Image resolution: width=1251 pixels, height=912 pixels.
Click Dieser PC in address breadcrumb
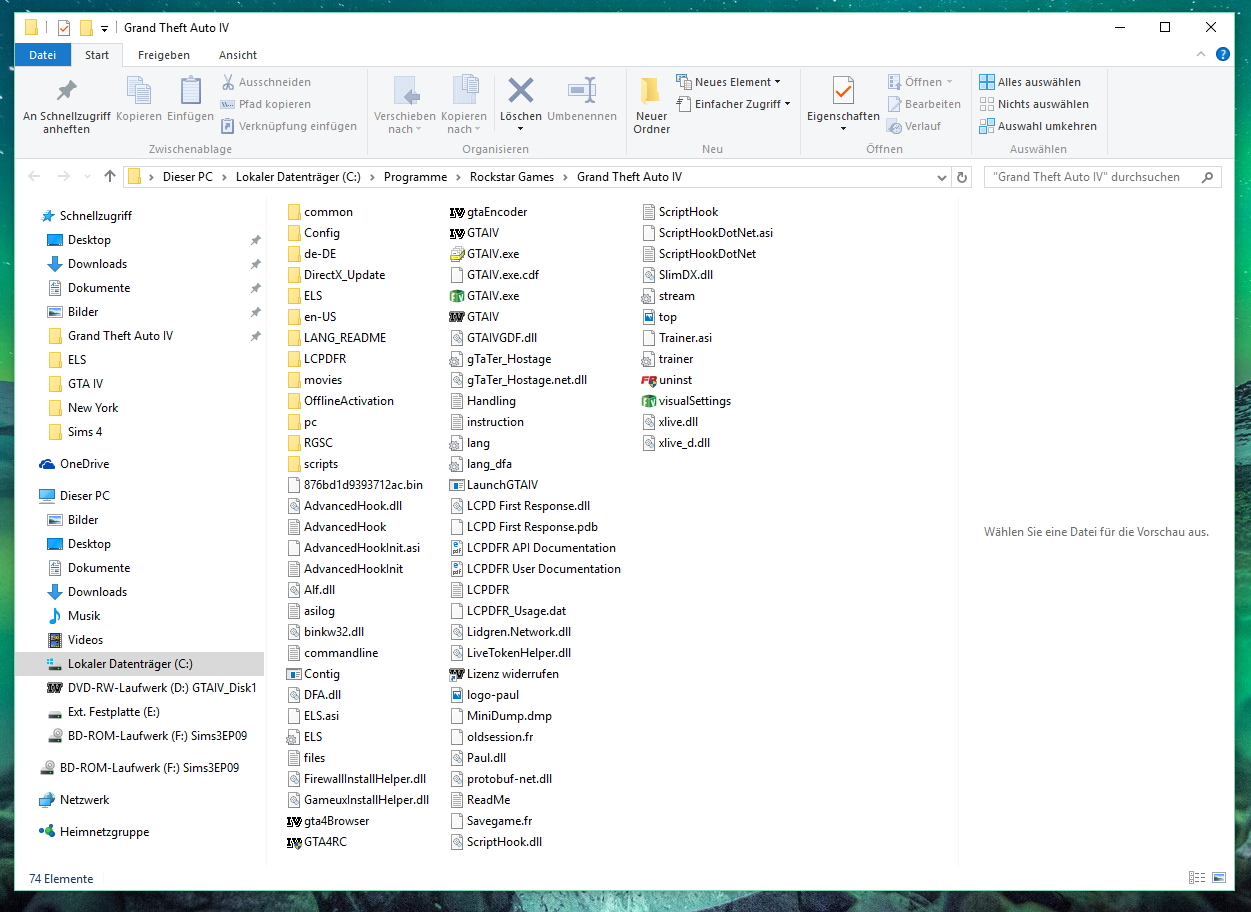pos(186,177)
